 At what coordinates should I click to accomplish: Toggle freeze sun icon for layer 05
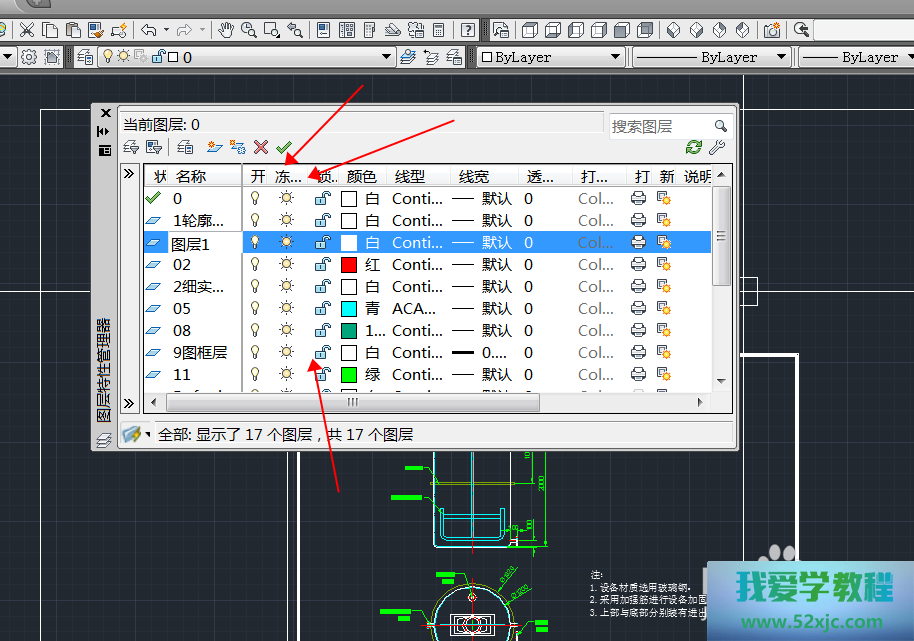(287, 309)
